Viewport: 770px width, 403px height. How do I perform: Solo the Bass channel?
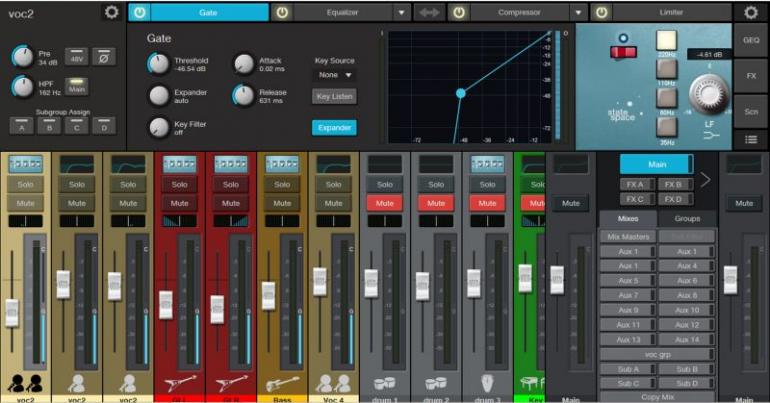(282, 185)
